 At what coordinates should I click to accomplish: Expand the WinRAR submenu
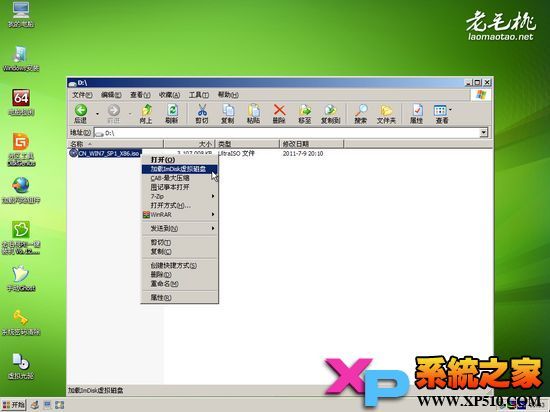coord(179,215)
